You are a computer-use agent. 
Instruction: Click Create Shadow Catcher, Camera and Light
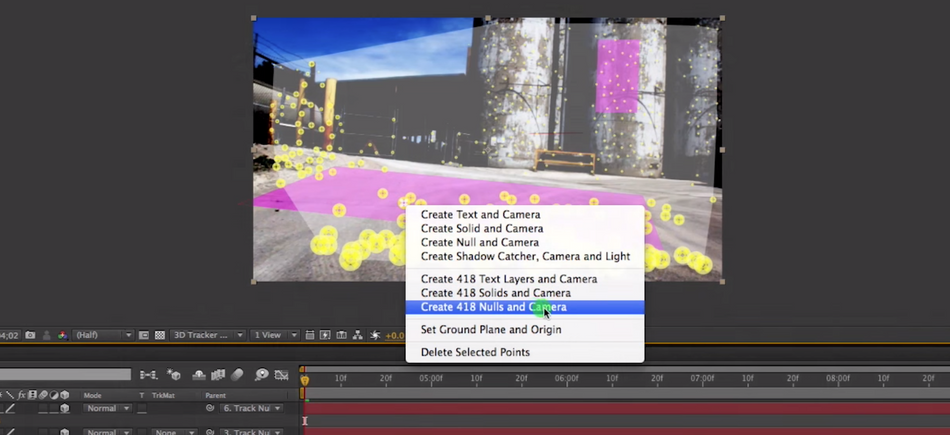(525, 256)
